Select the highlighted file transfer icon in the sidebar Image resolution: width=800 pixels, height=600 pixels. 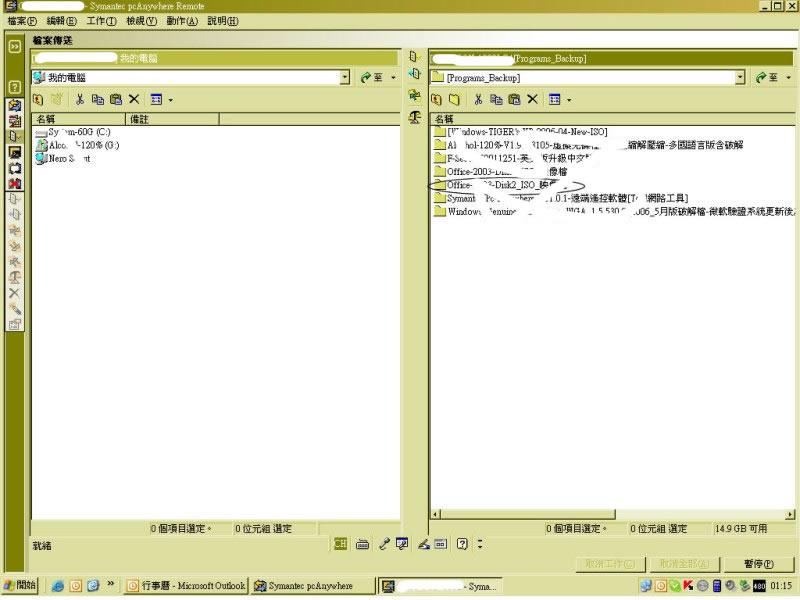15,136
